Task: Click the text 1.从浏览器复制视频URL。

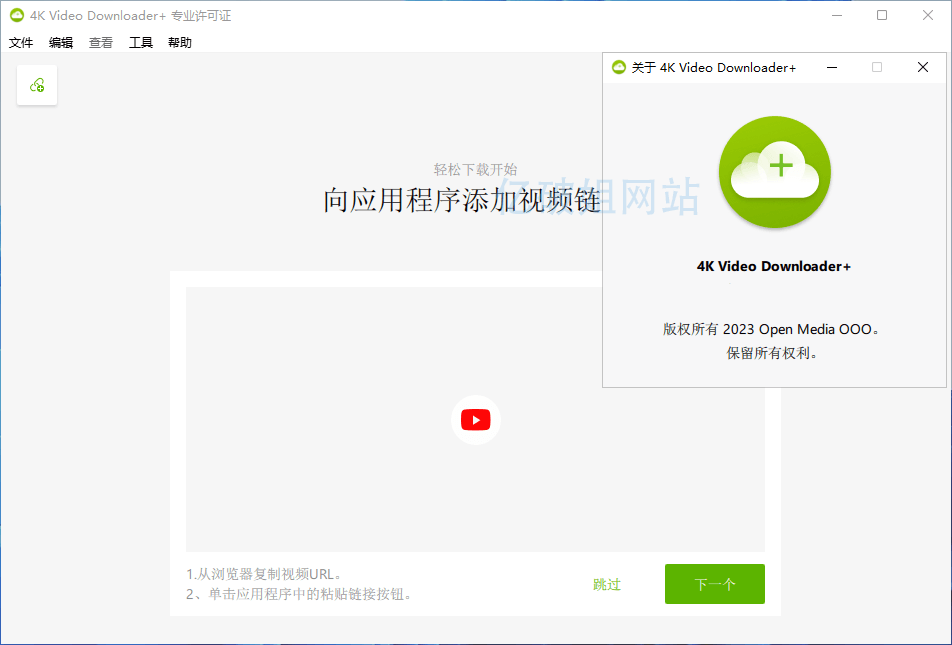Action: (x=265, y=574)
